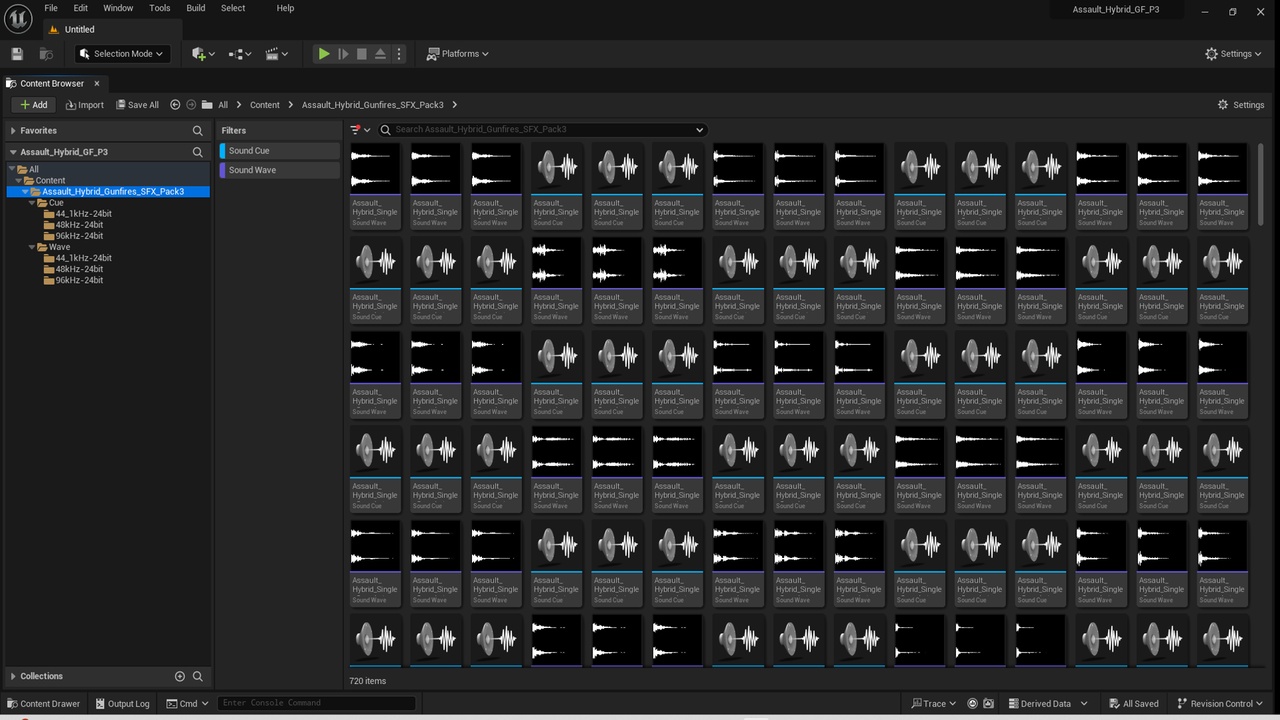
Task: Navigate back with the history back arrow
Action: pos(176,105)
